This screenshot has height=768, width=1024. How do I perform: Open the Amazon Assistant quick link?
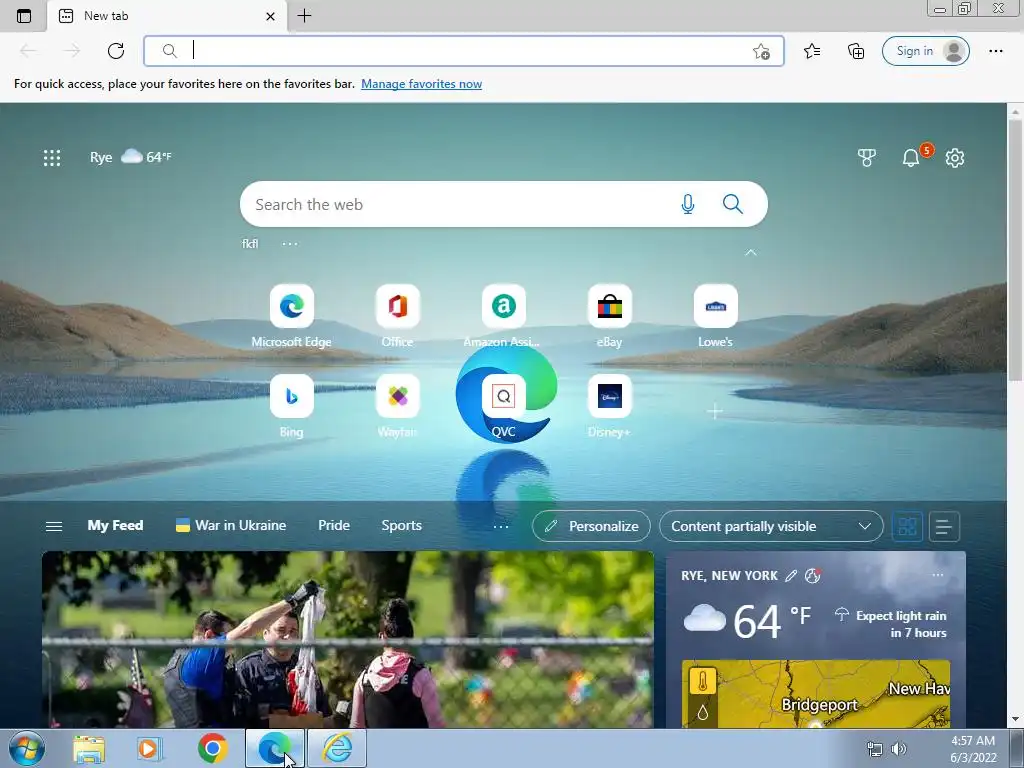(x=503, y=315)
